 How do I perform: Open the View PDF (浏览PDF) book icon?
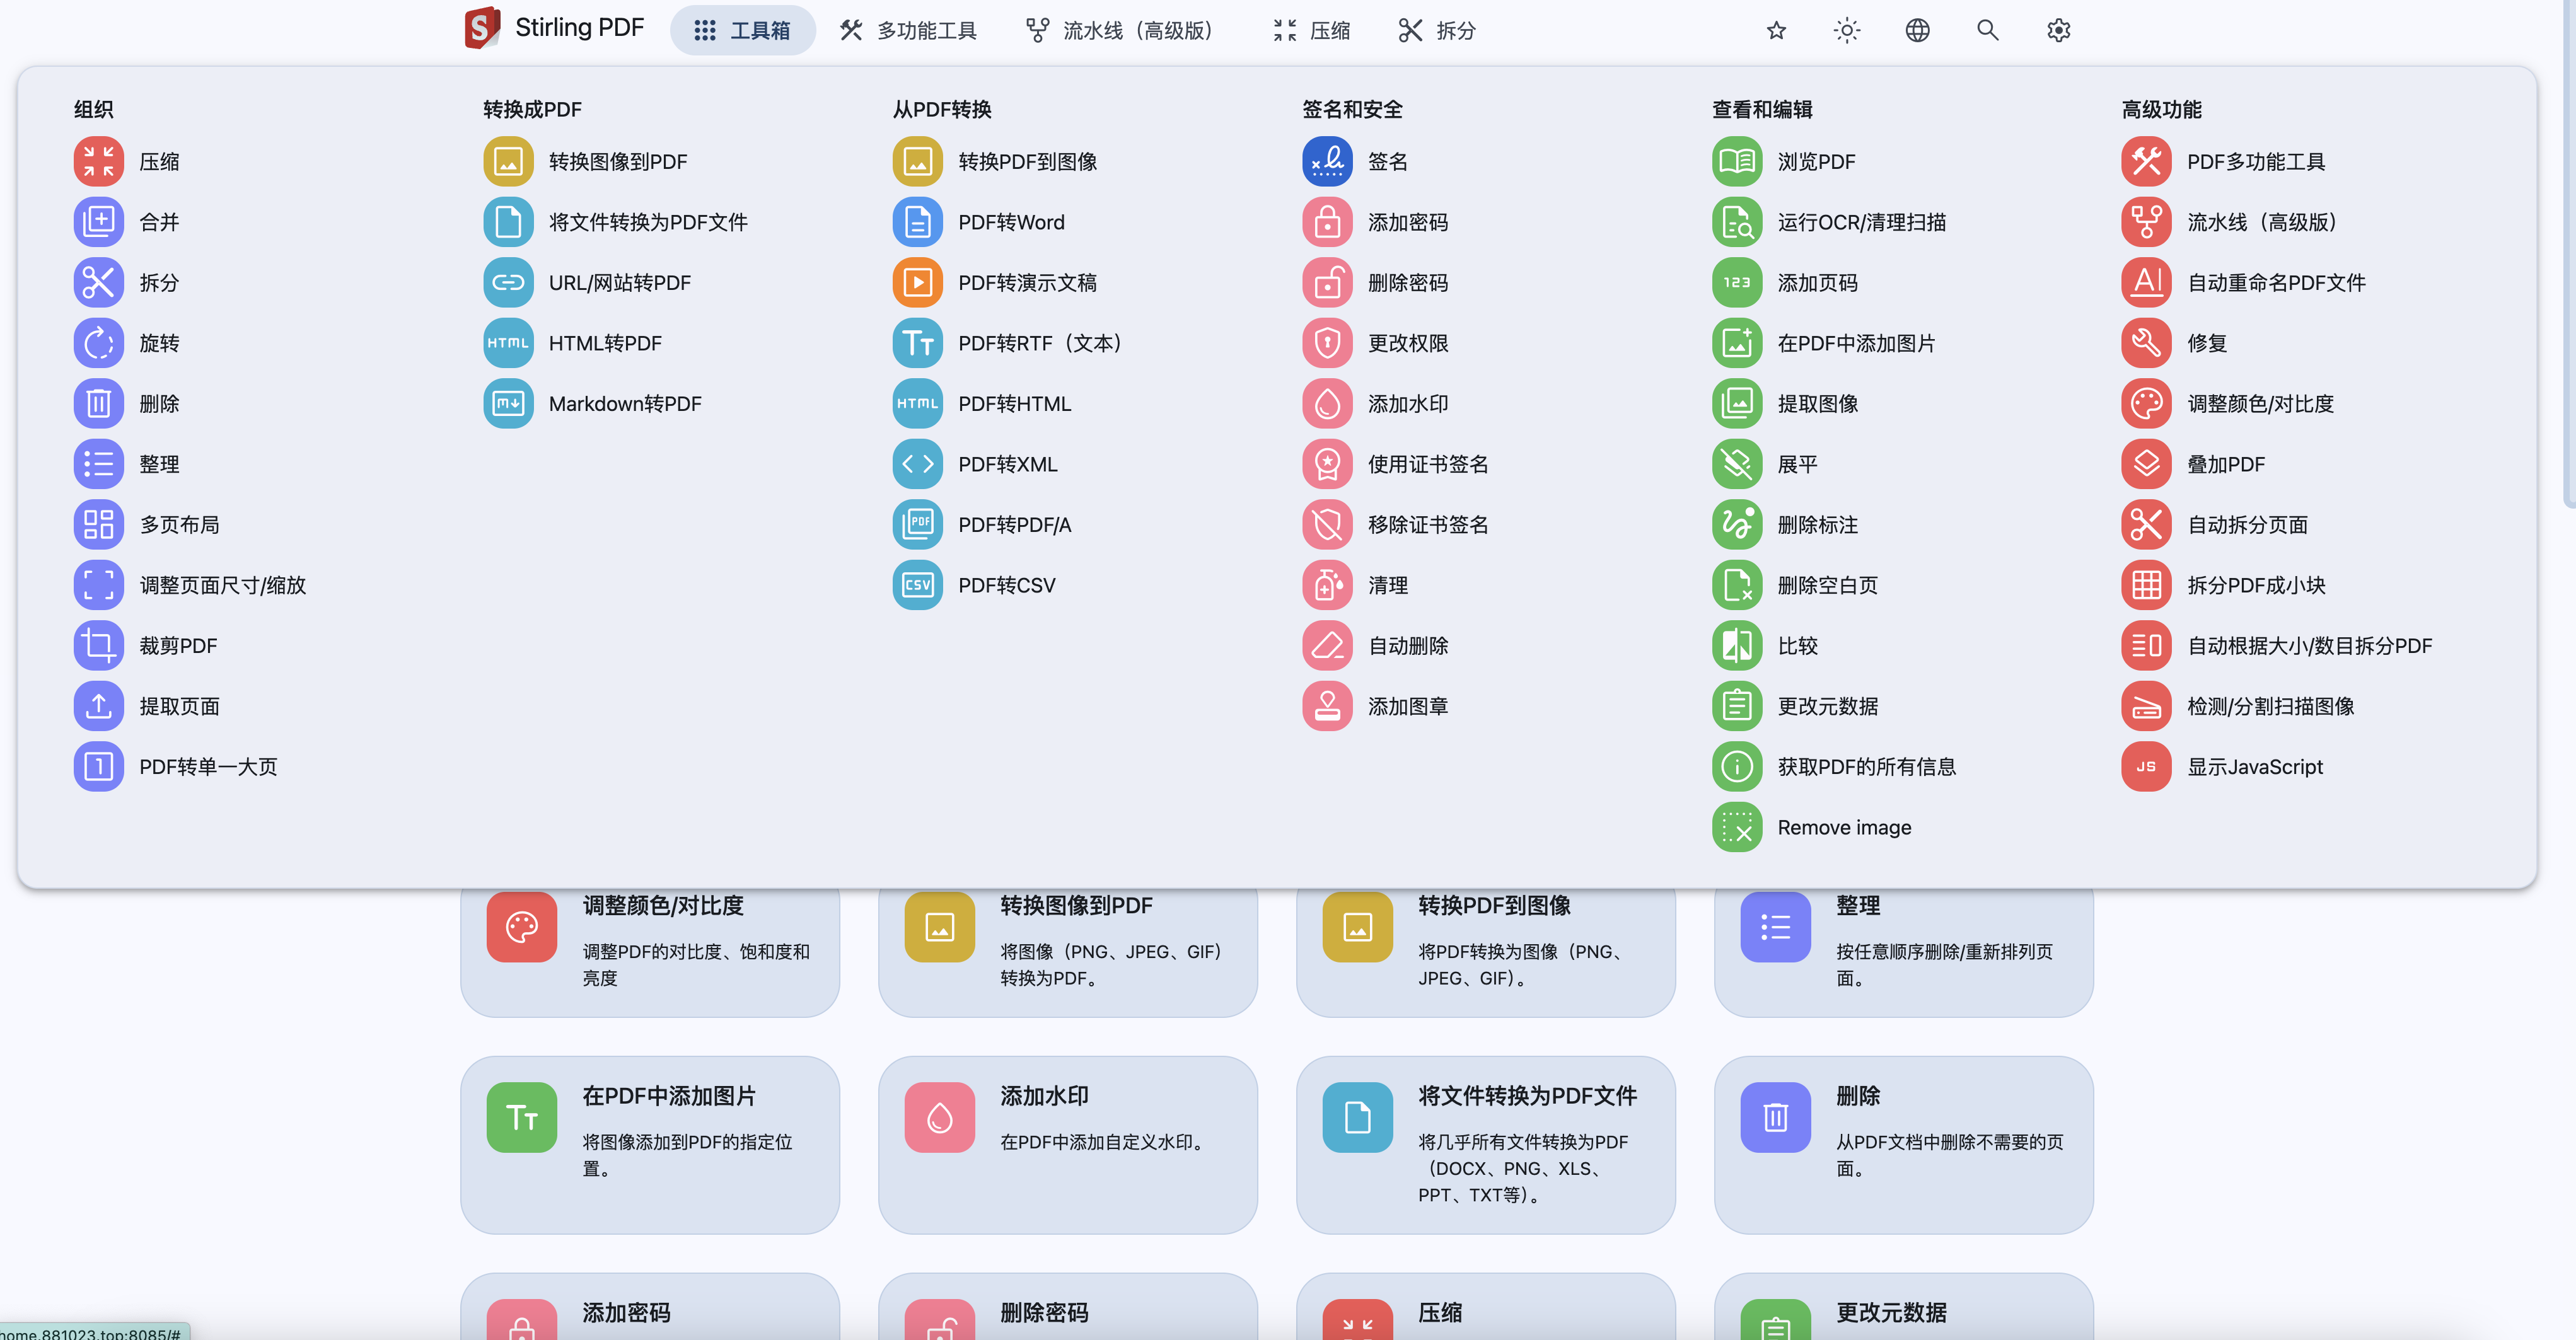point(1737,161)
